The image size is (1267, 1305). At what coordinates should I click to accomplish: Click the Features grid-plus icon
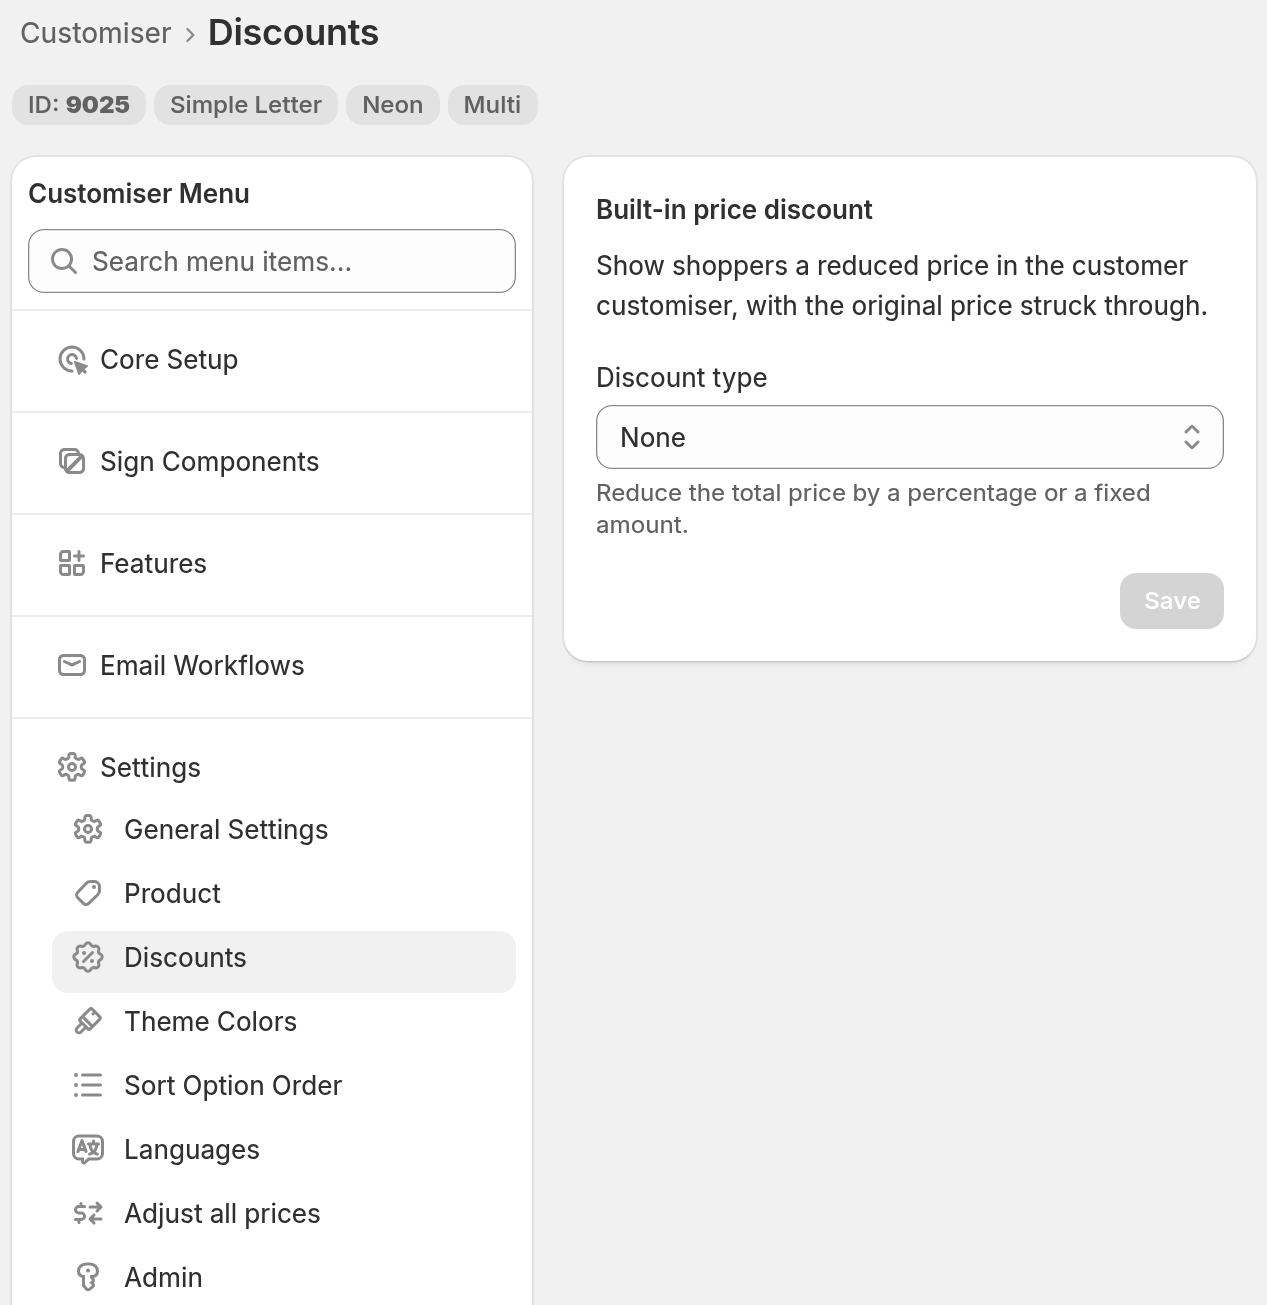(x=72, y=563)
